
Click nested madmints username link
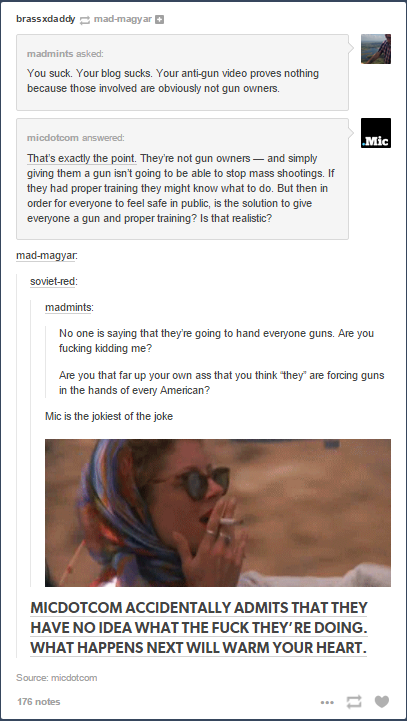[68, 308]
